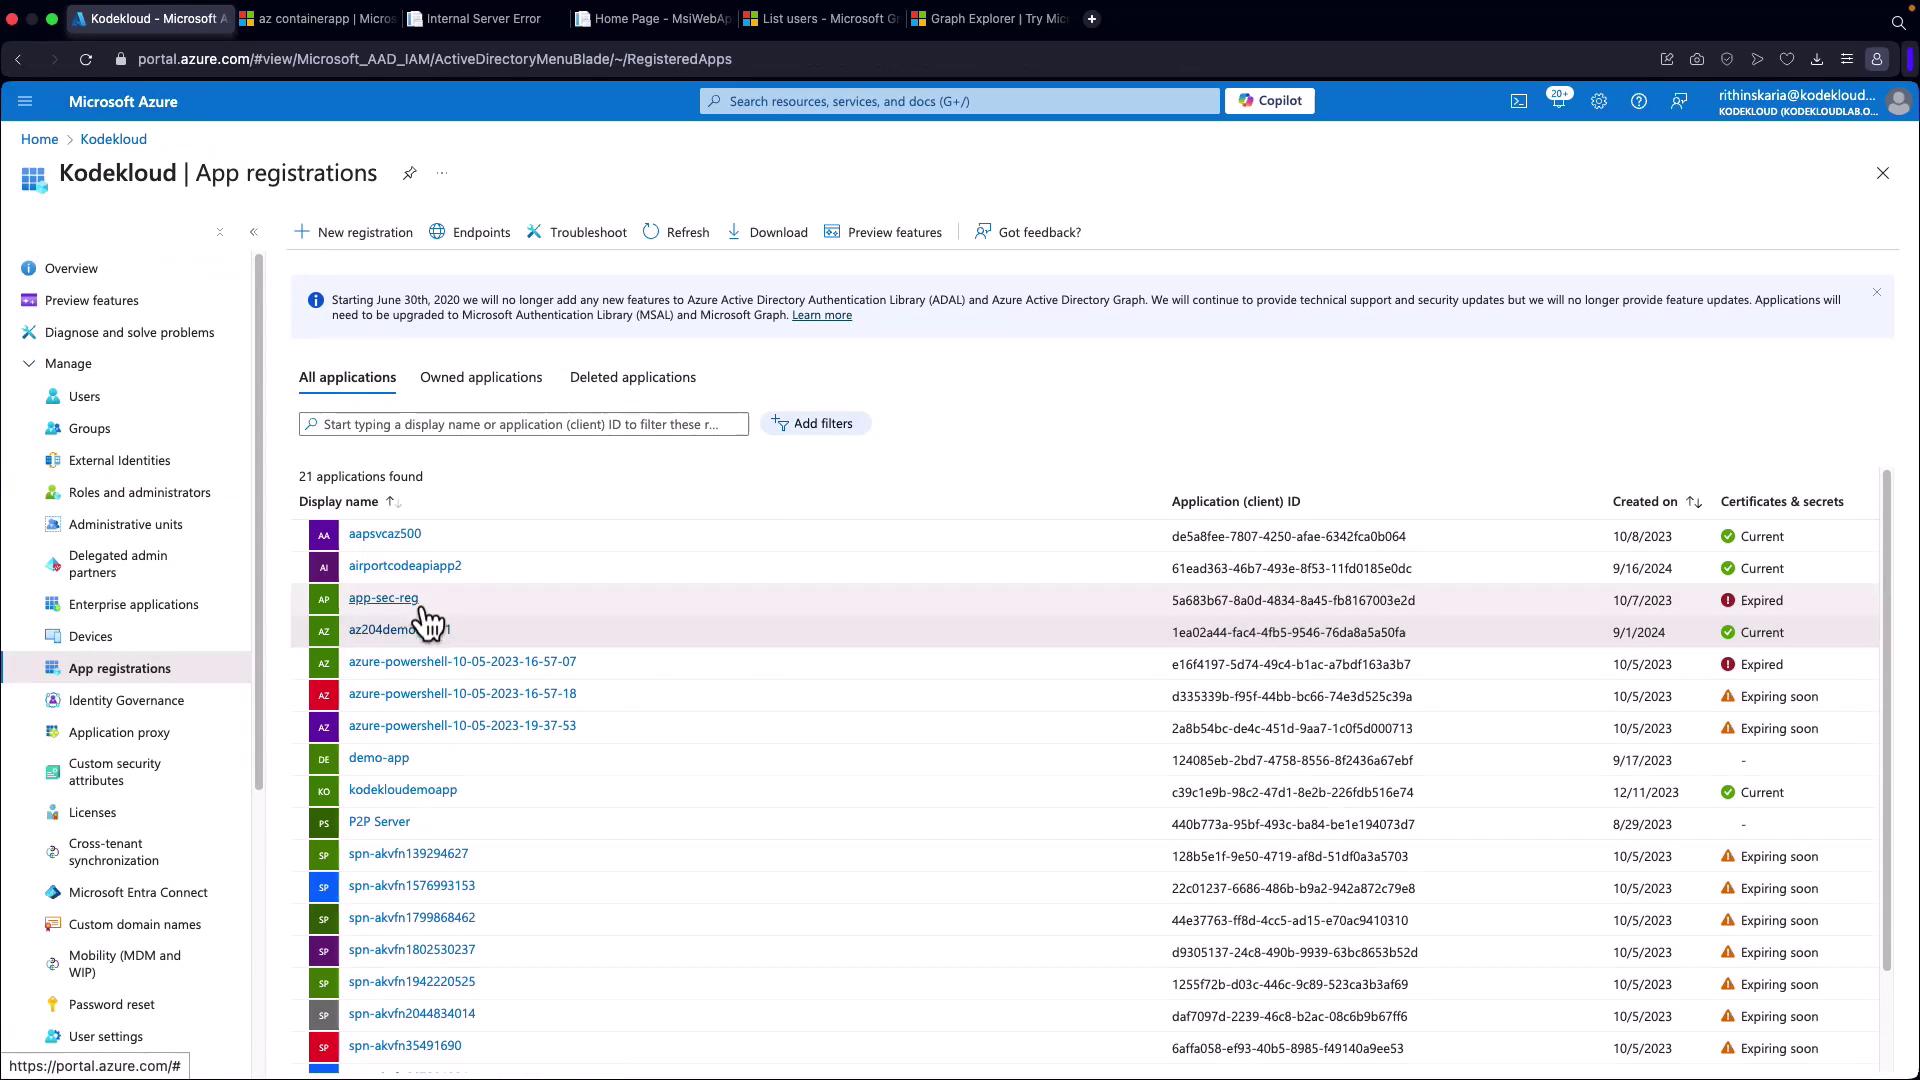Click the application name filter field
Viewport: 1920px width, 1080px height.
(x=523, y=424)
